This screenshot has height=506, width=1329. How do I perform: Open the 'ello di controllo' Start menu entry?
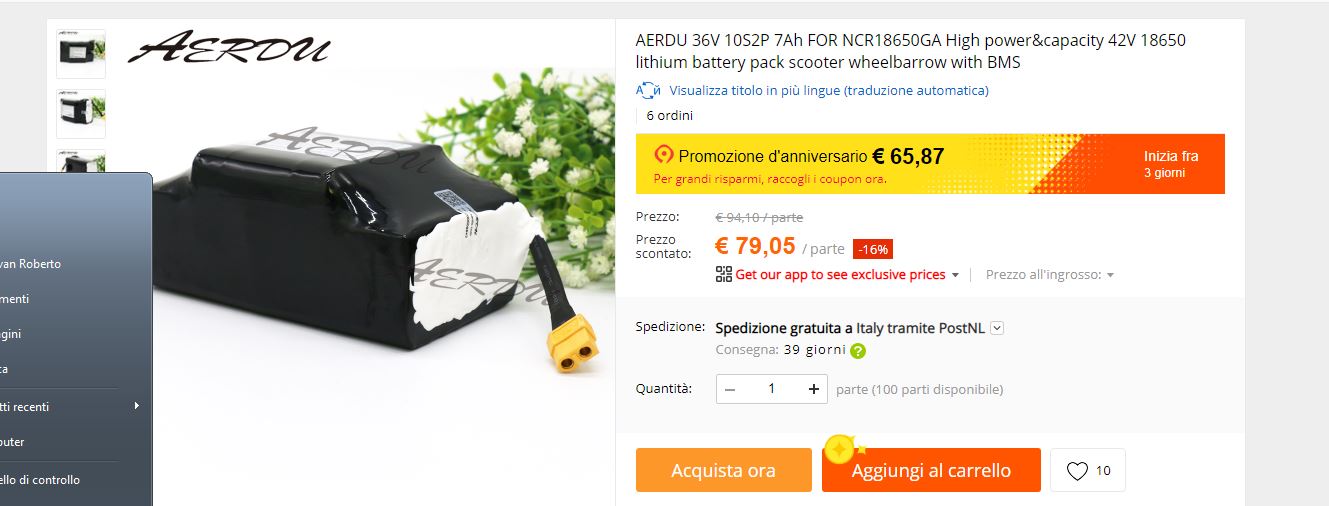40,479
